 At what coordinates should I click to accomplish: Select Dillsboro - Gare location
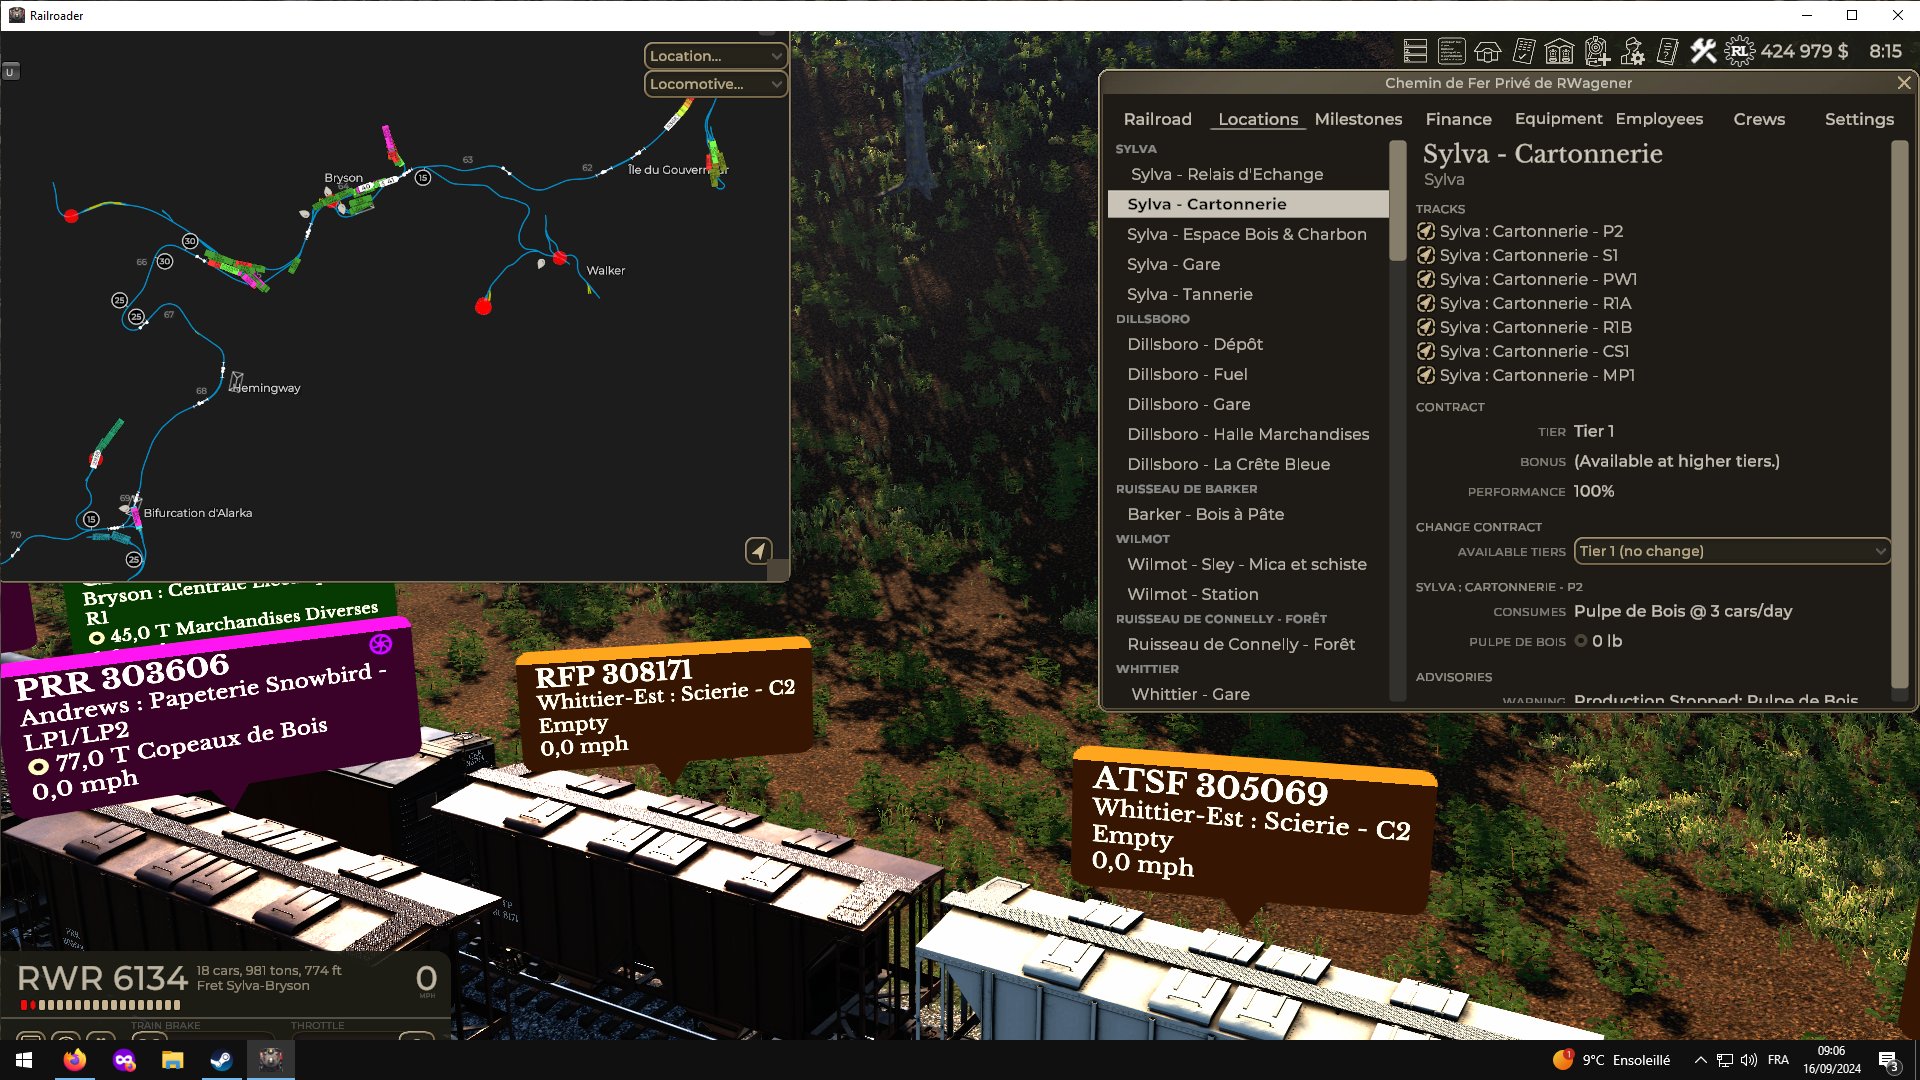[1247, 404]
